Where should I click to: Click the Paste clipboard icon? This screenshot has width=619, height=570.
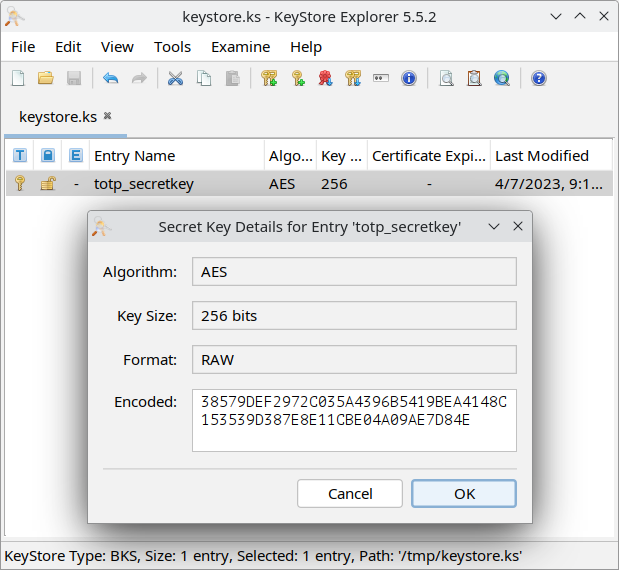pyautogui.click(x=233, y=78)
